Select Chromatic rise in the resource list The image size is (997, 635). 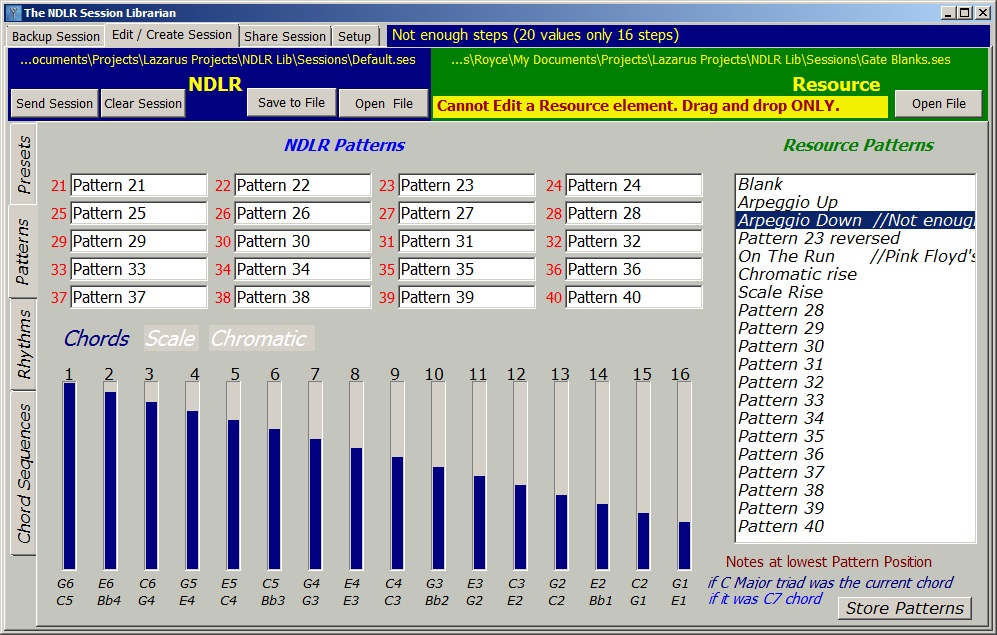tap(797, 274)
